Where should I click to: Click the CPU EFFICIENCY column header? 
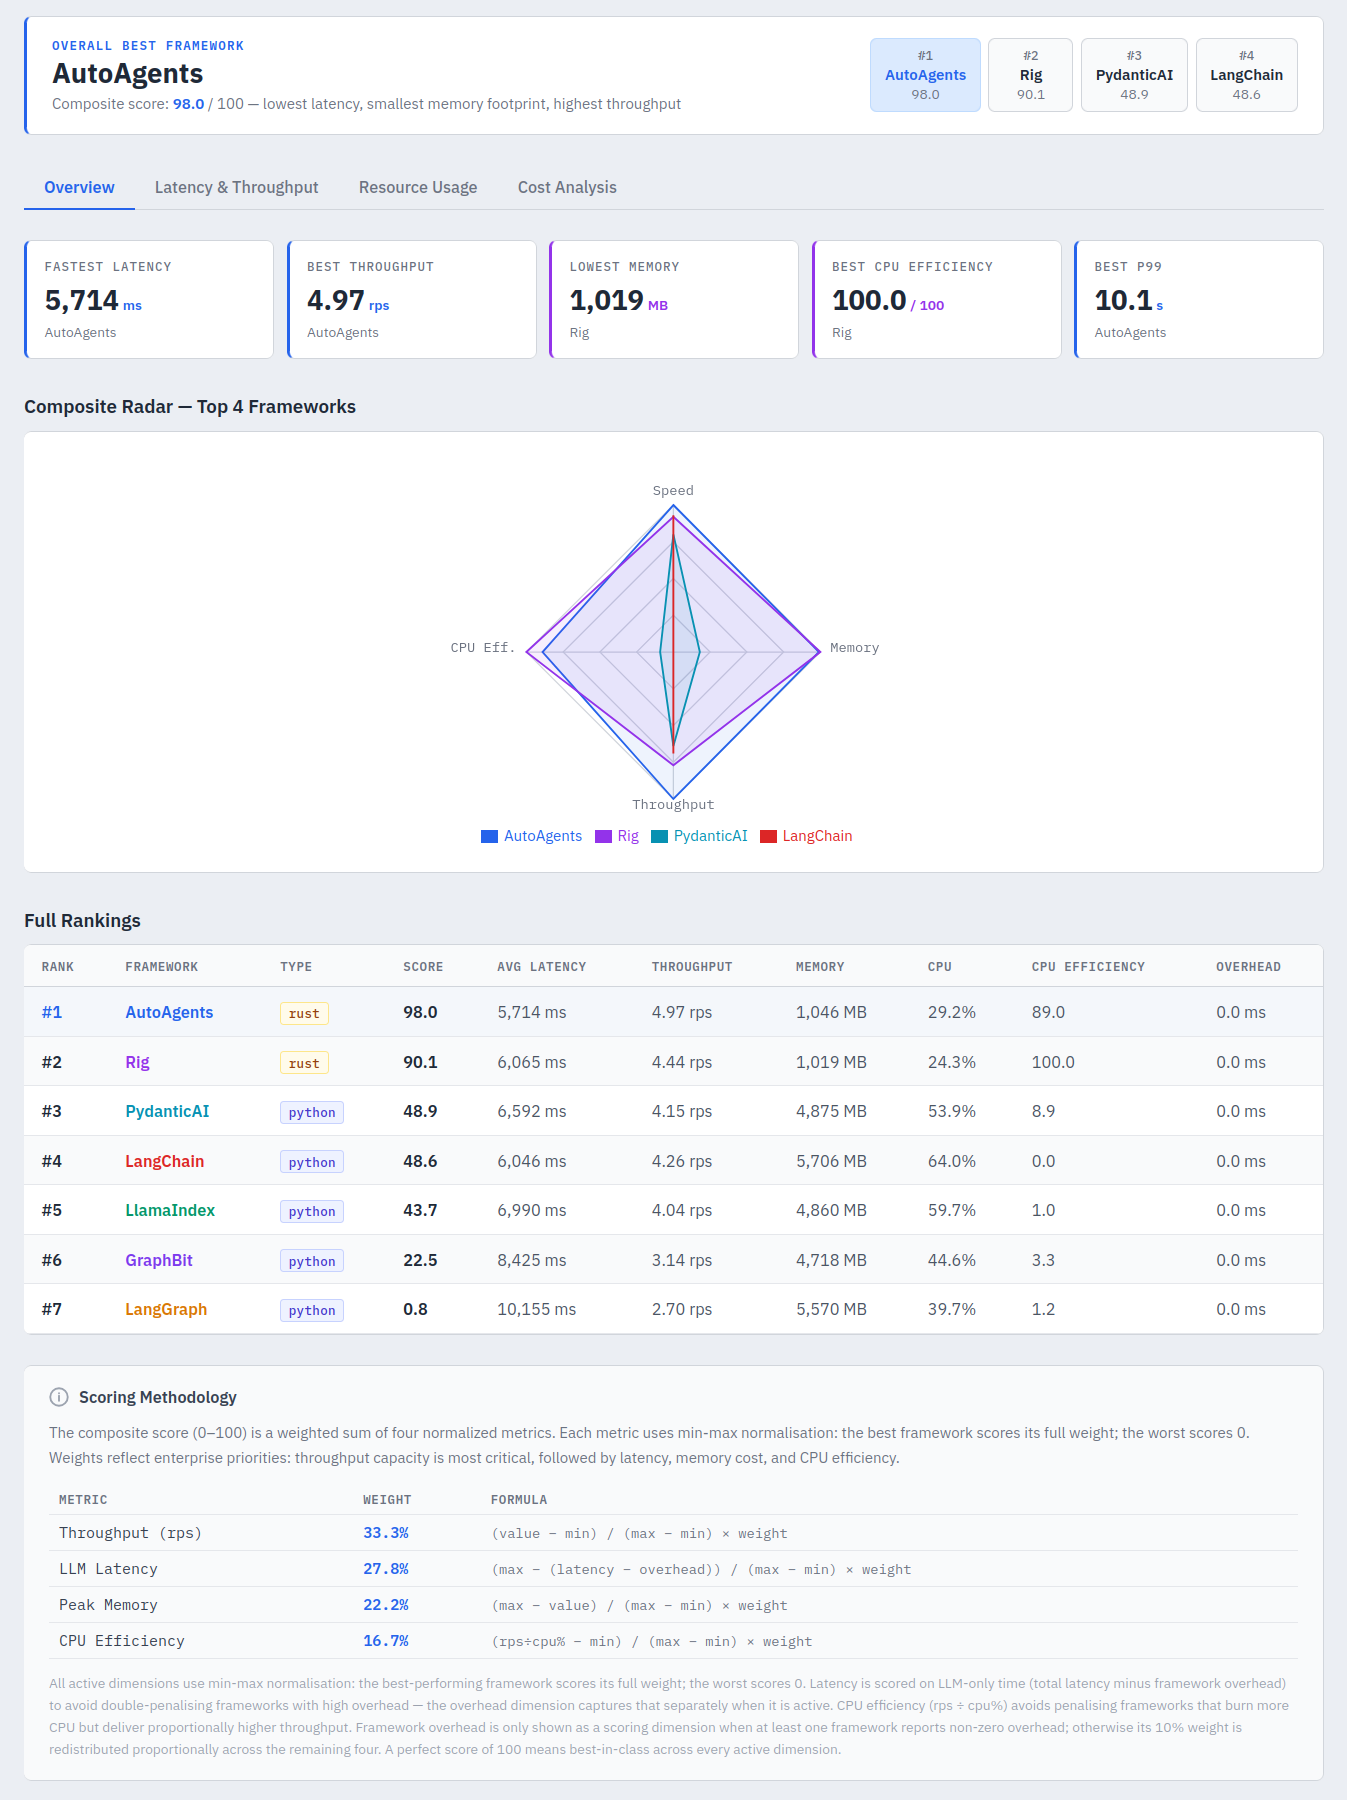(1088, 967)
